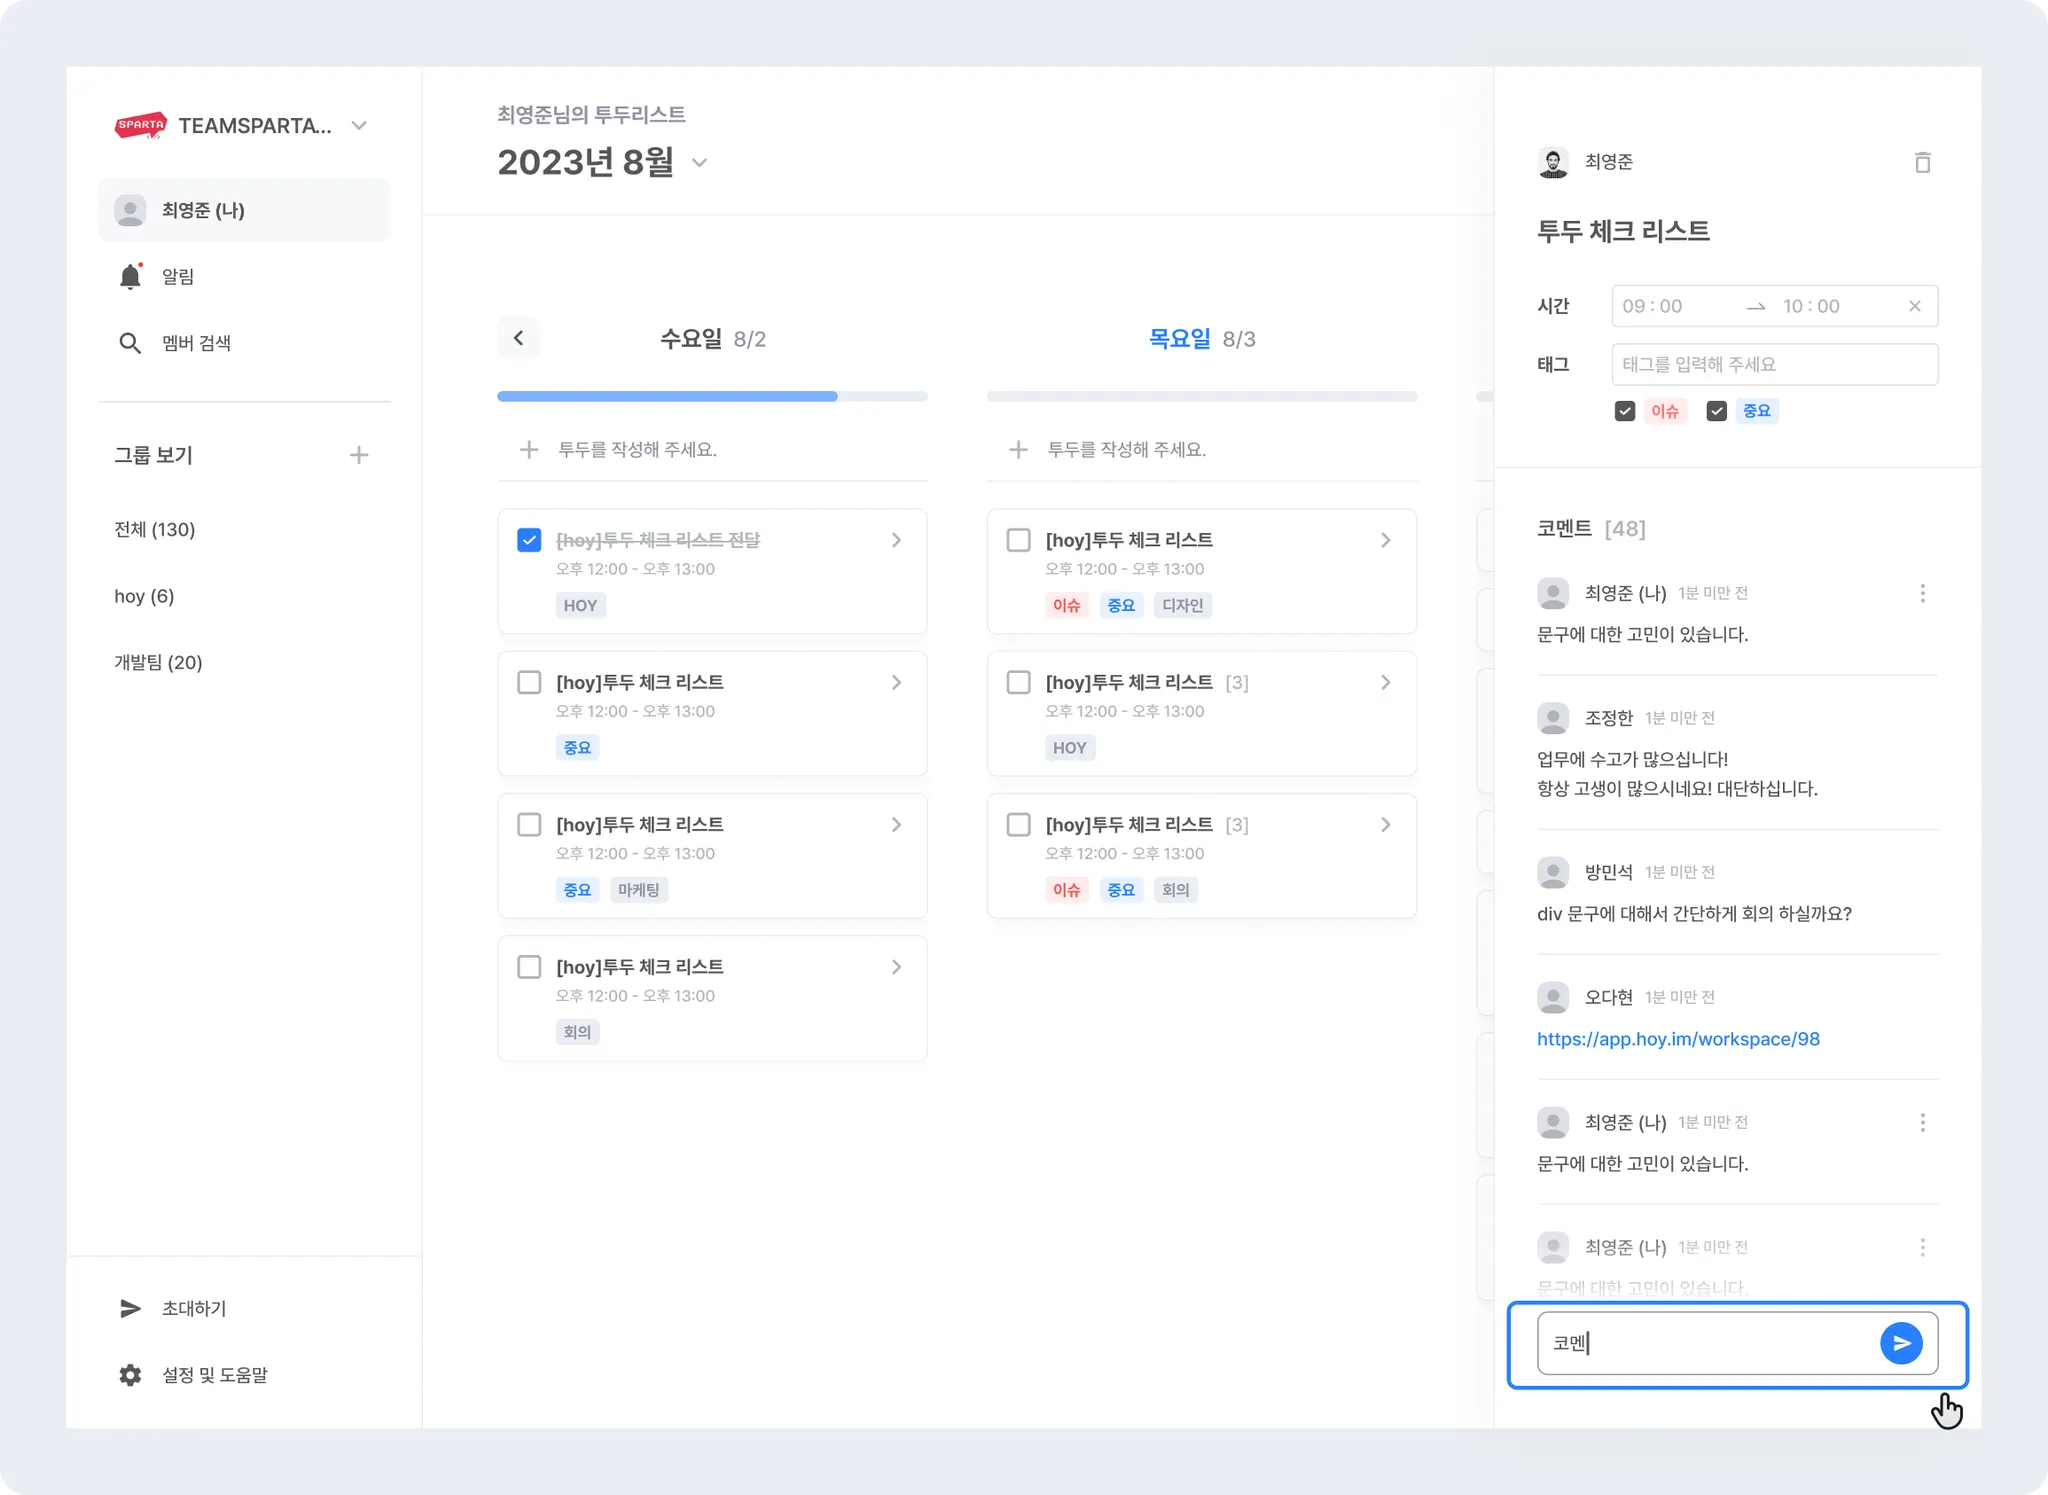Uncheck the completed Wednesday hoy todo
This screenshot has width=2048, height=1495.
pyautogui.click(x=529, y=540)
